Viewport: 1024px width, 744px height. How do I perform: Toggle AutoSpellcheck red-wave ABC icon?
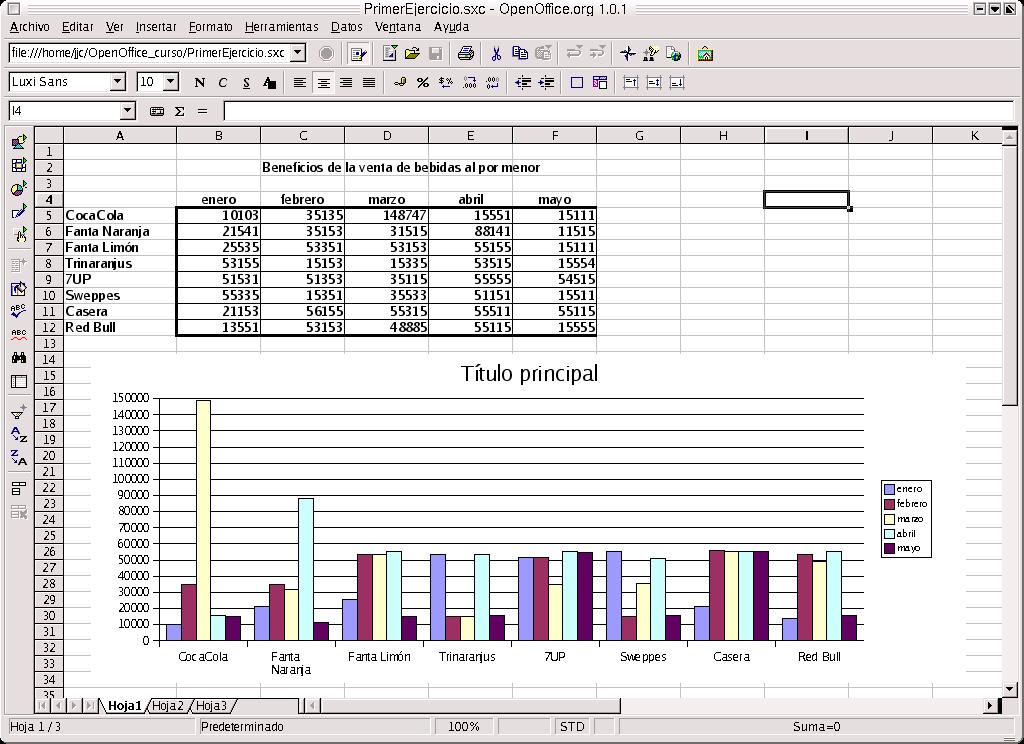tap(19, 334)
